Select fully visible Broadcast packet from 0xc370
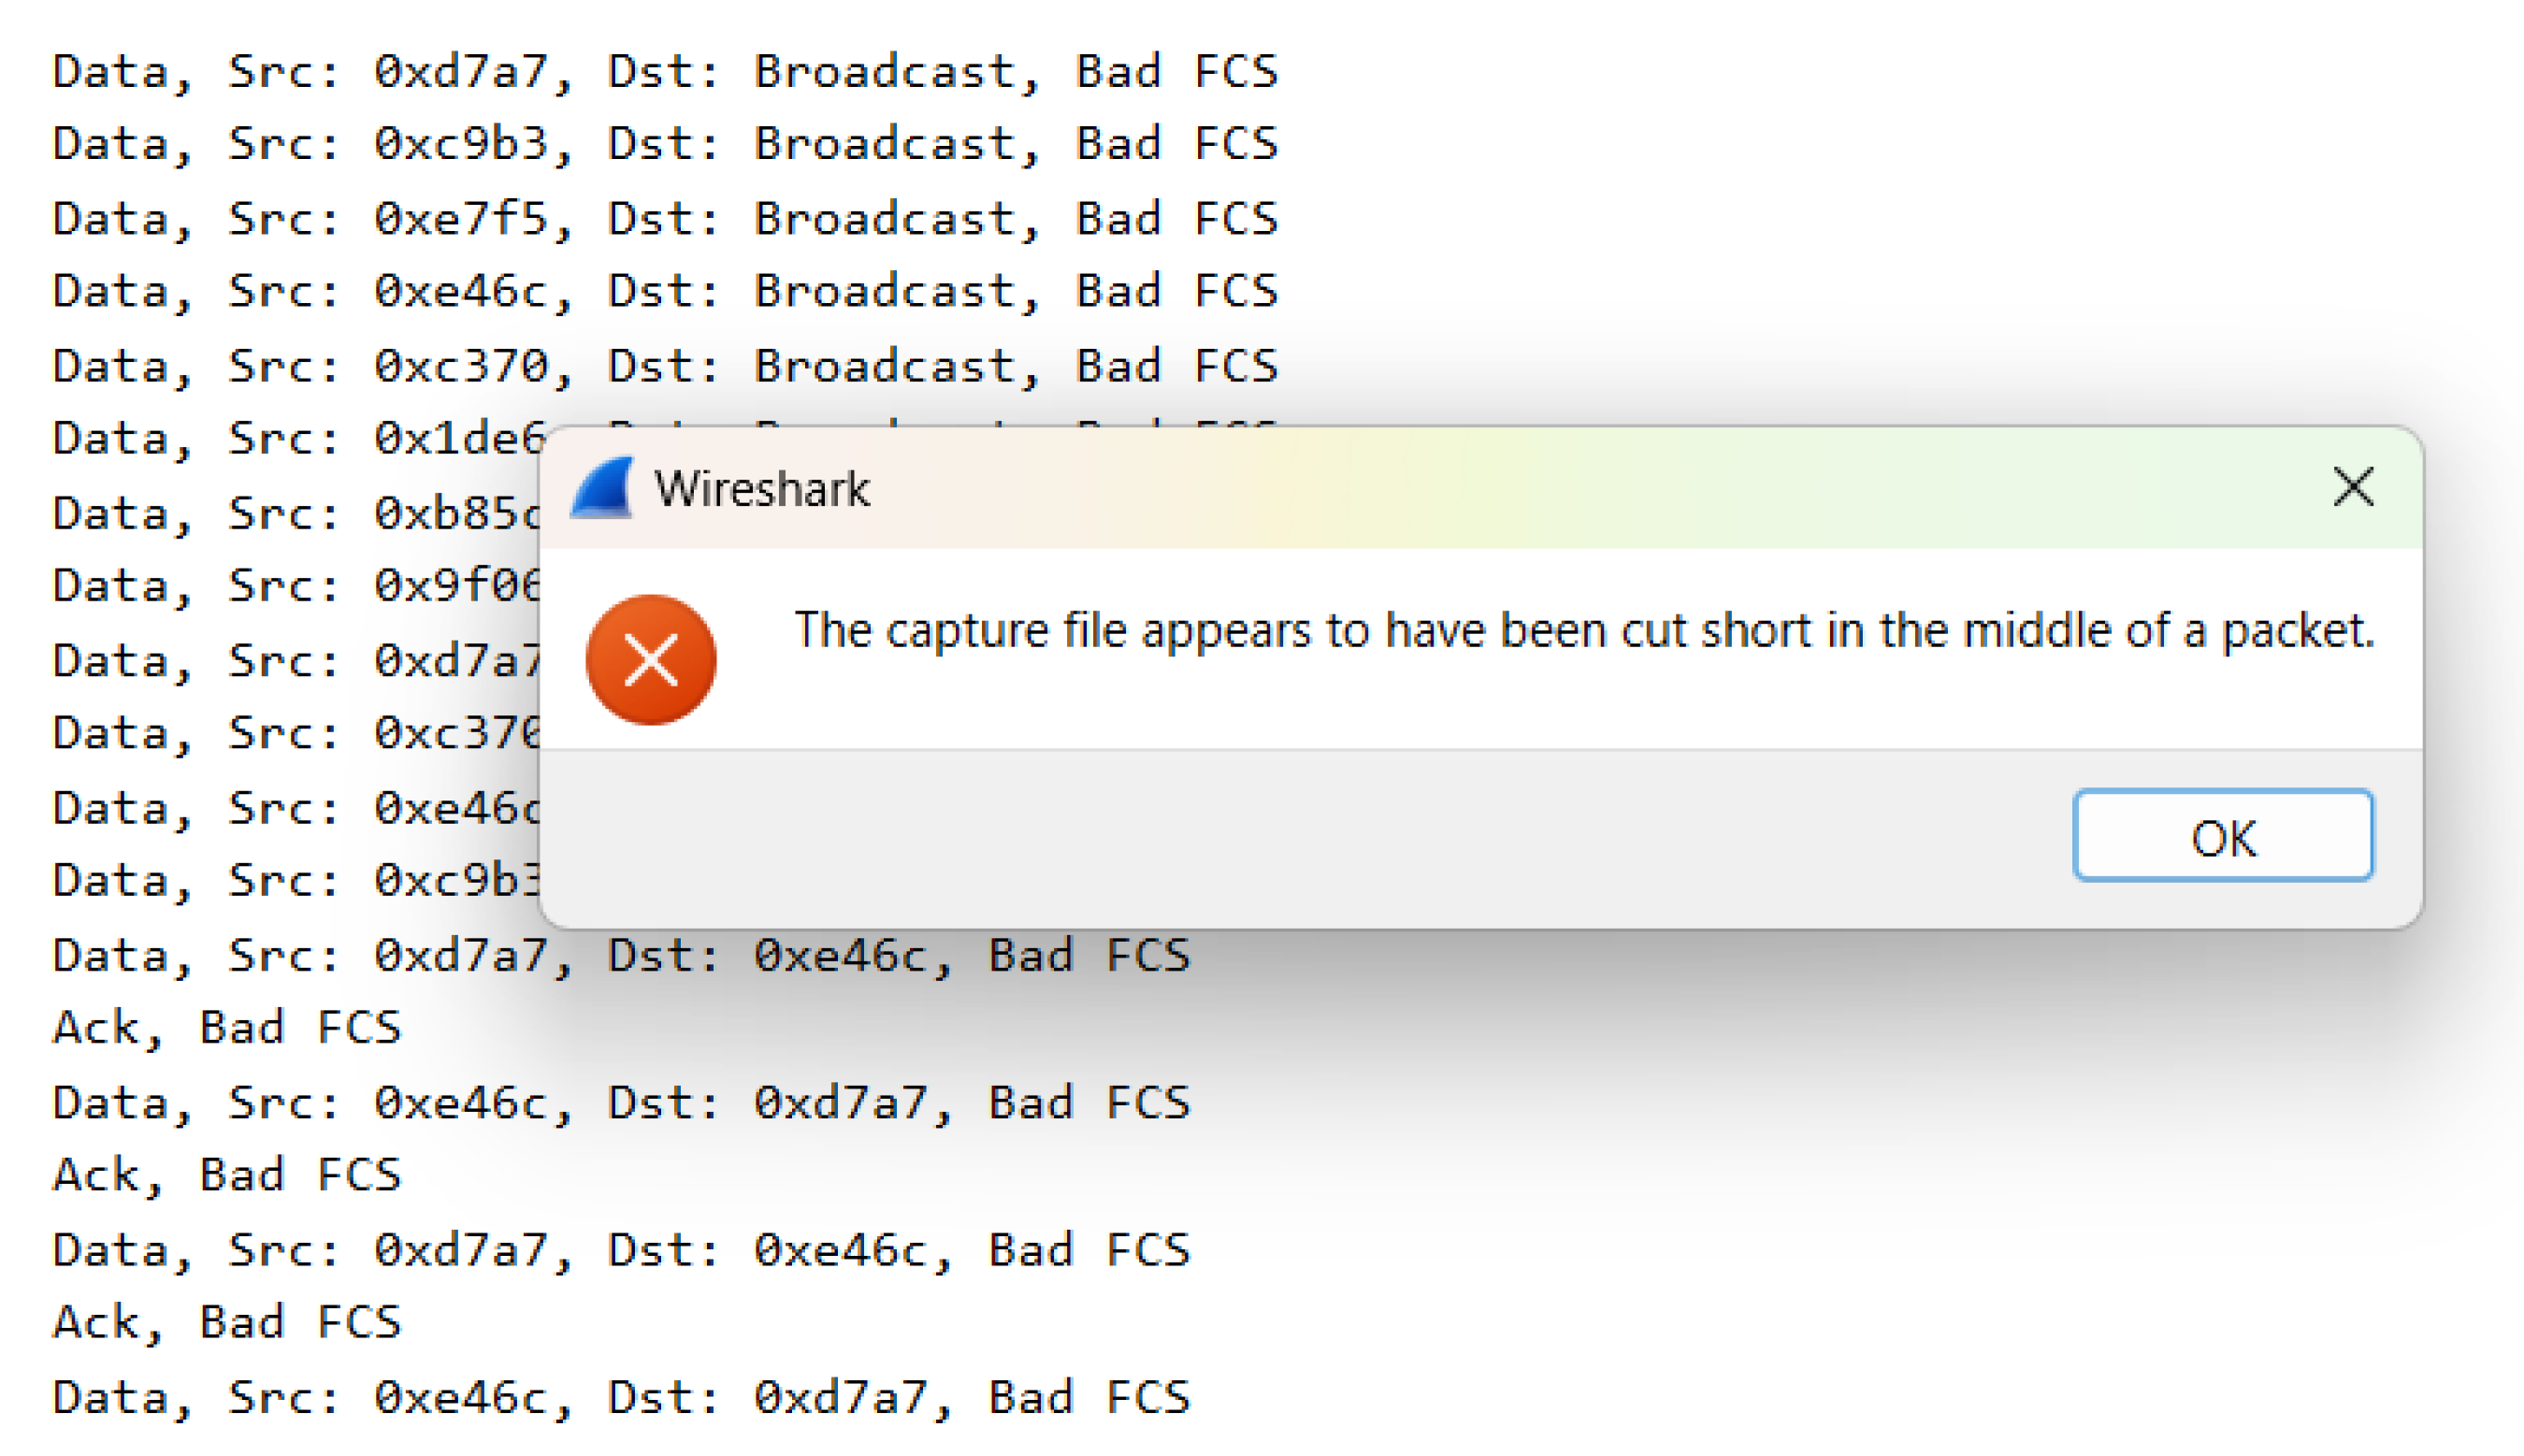Image resolution: width=2524 pixels, height=1456 pixels. 664,366
